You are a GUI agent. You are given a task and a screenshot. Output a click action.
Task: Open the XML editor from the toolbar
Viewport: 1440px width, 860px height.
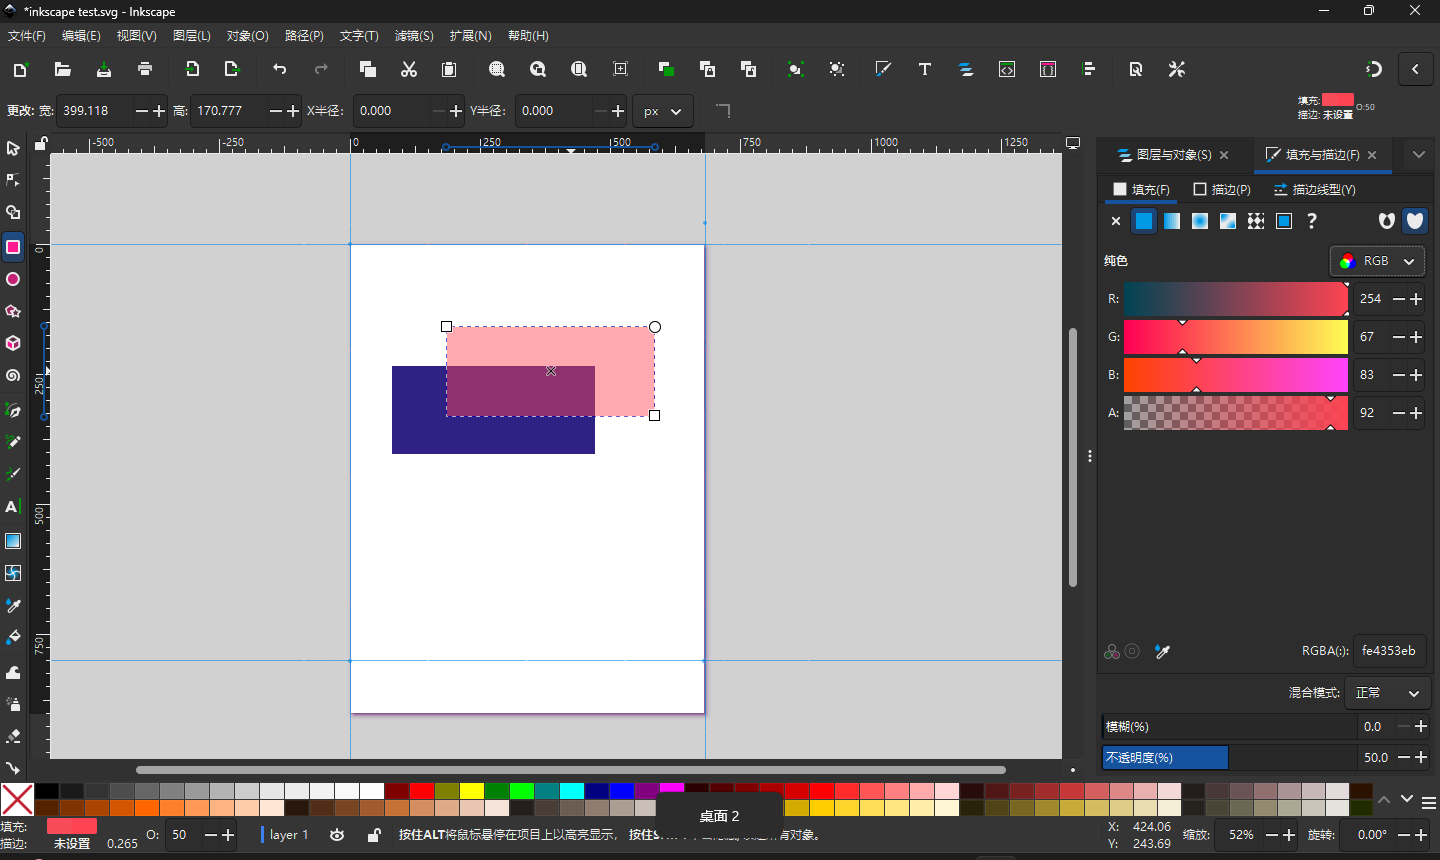(x=1007, y=69)
